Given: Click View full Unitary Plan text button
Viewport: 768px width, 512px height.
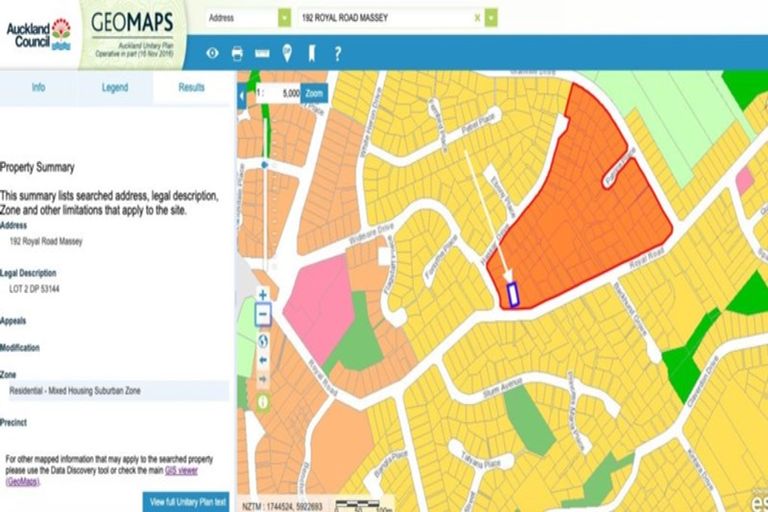Looking at the screenshot, I should (x=187, y=500).
